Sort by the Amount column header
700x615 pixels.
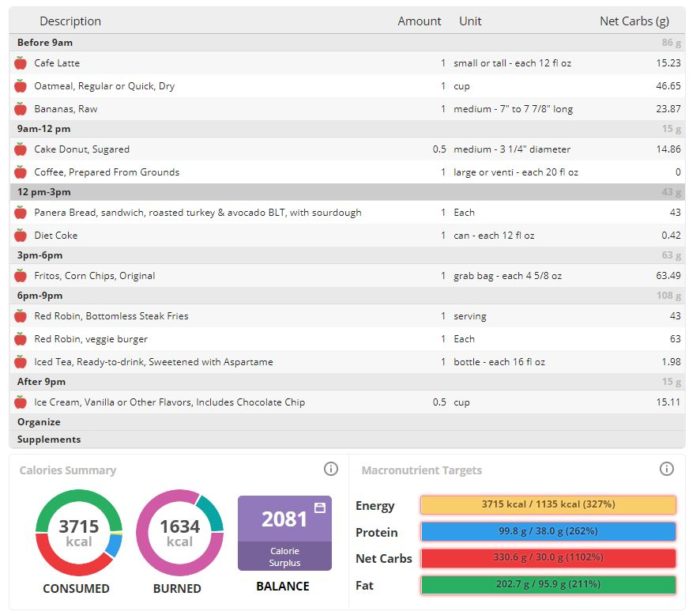(x=419, y=21)
